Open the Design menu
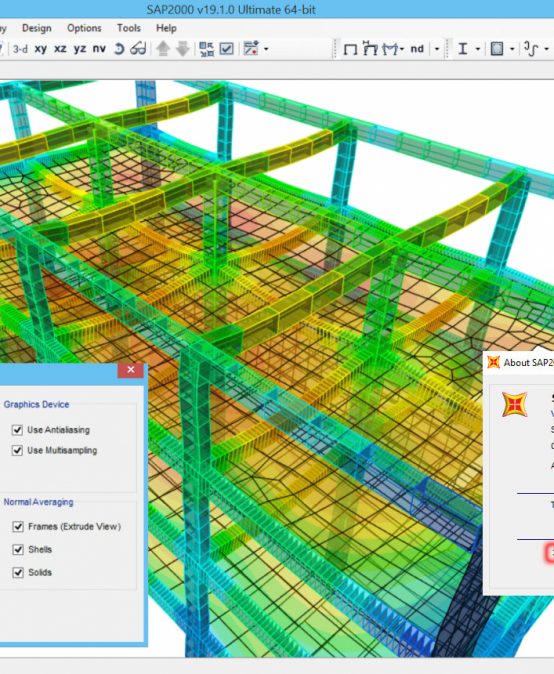This screenshot has width=554, height=674. [x=37, y=28]
